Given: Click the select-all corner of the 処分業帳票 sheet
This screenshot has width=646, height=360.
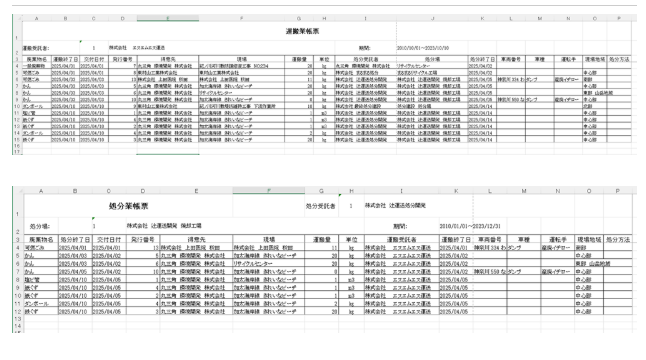Looking at the screenshot, I should (18, 190).
